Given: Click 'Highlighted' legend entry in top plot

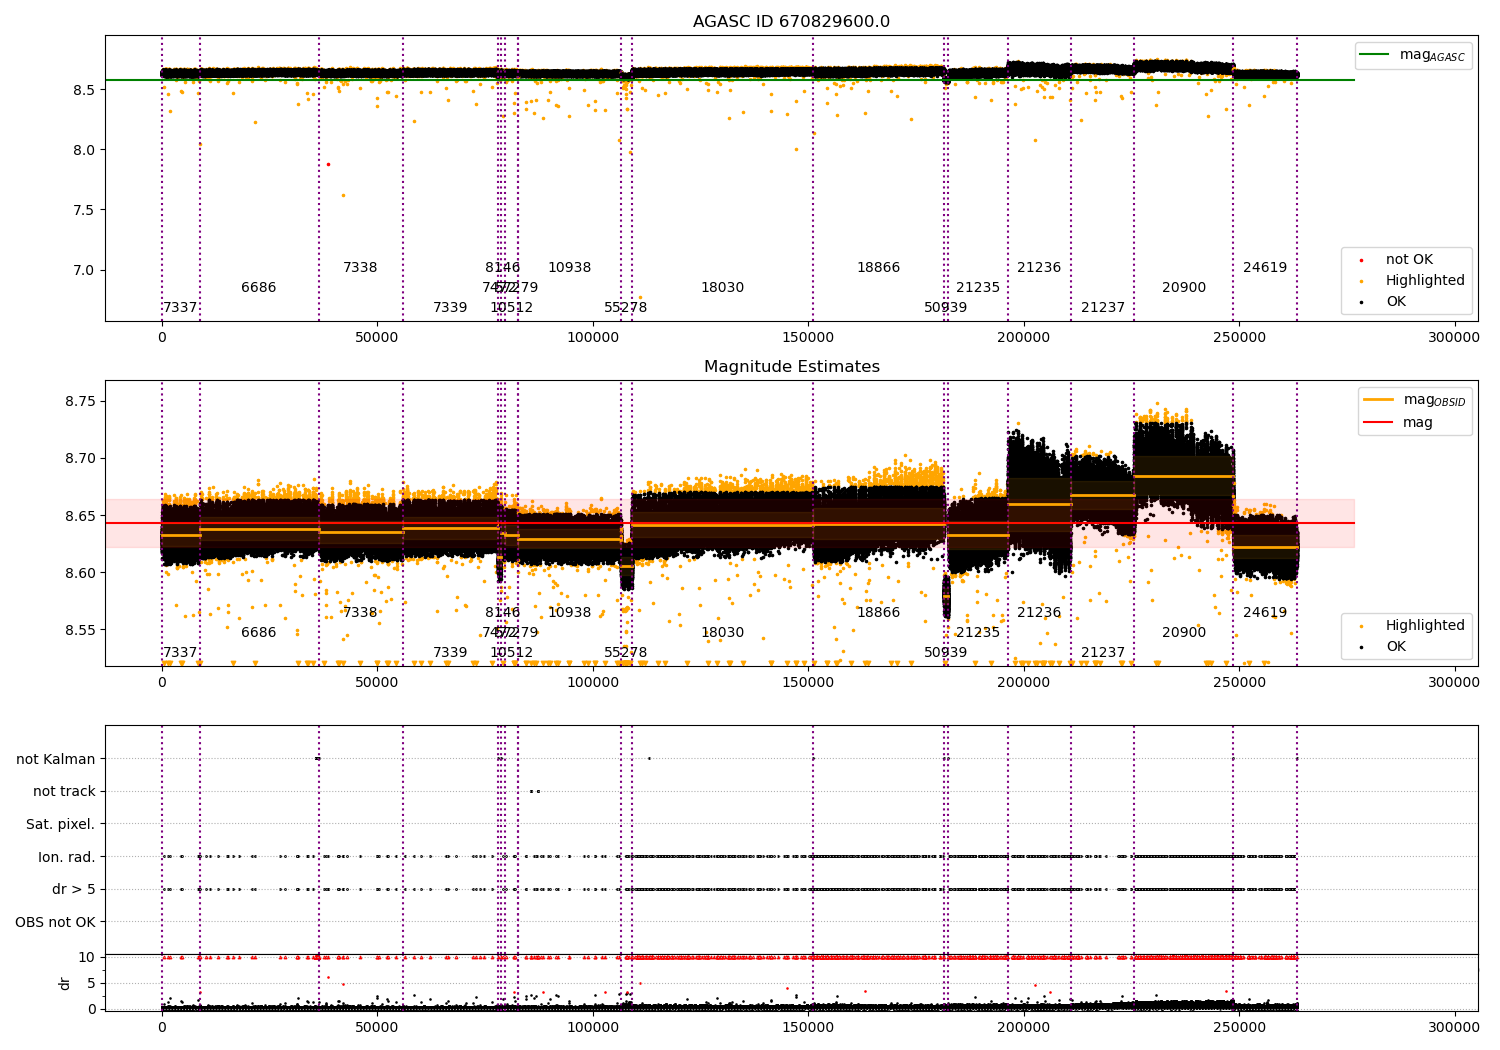Looking at the screenshot, I should pyautogui.click(x=1413, y=281).
